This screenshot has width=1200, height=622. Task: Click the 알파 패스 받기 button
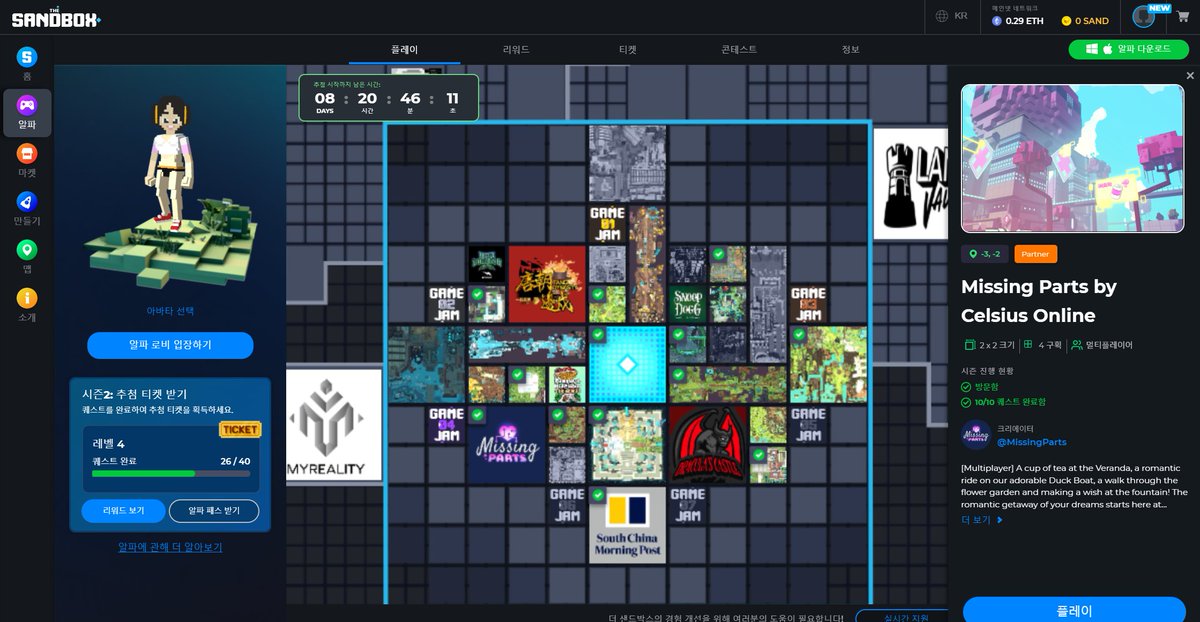(x=213, y=511)
